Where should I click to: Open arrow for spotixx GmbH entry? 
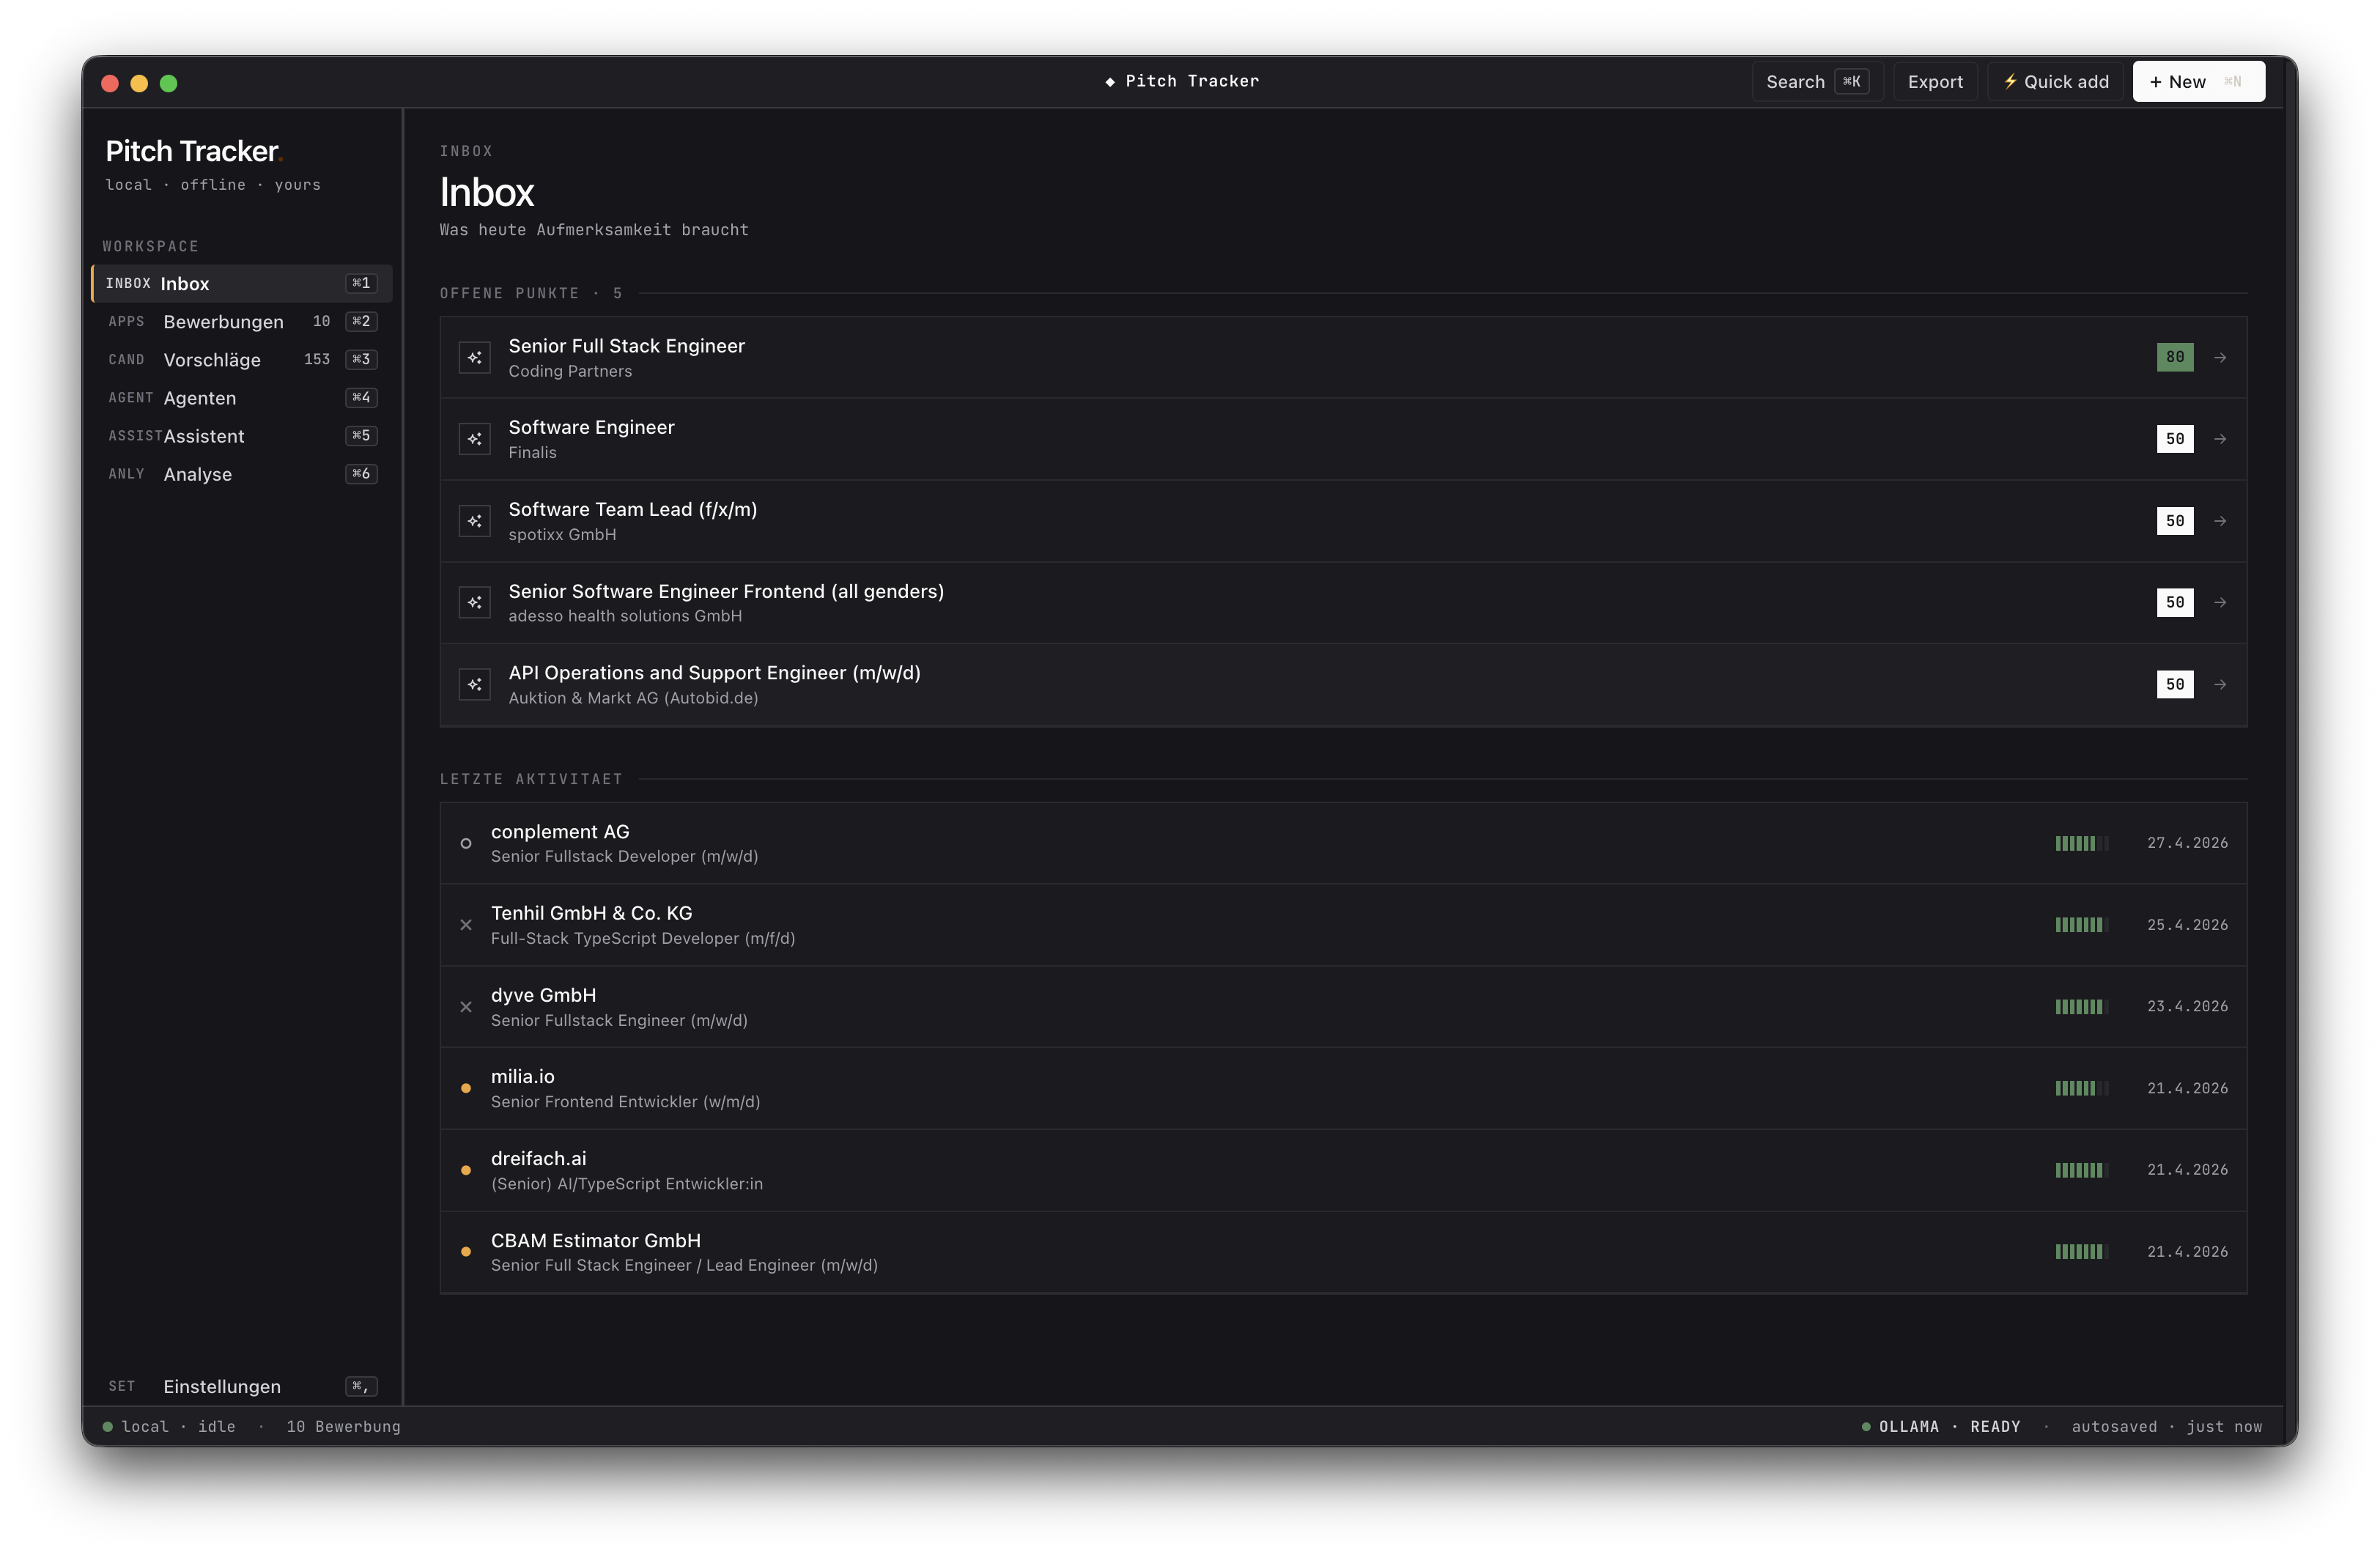point(2220,521)
